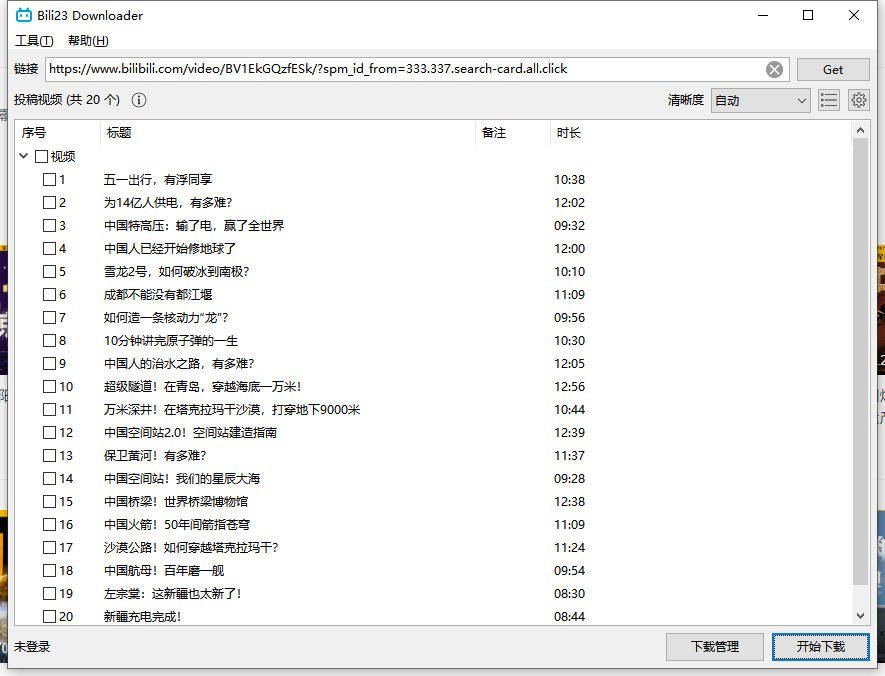Open the 帮助 menu
Screen dimensions: 885x676
88,41
